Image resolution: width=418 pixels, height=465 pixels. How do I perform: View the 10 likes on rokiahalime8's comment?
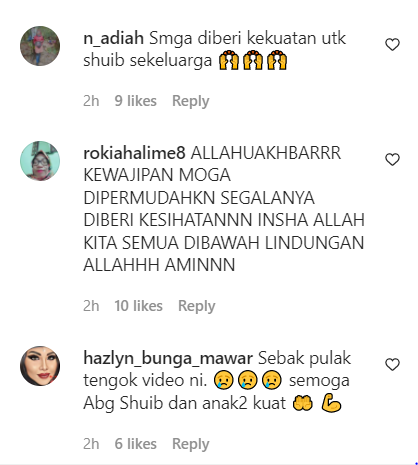pyautogui.click(x=139, y=306)
